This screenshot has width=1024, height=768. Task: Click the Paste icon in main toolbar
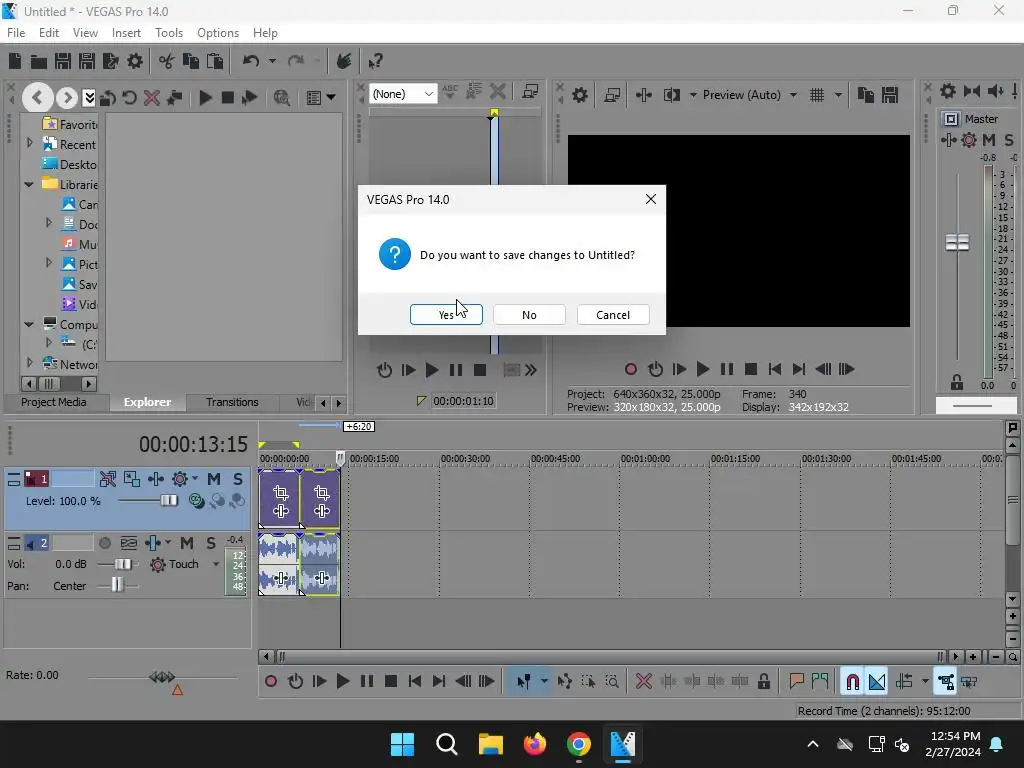click(215, 61)
